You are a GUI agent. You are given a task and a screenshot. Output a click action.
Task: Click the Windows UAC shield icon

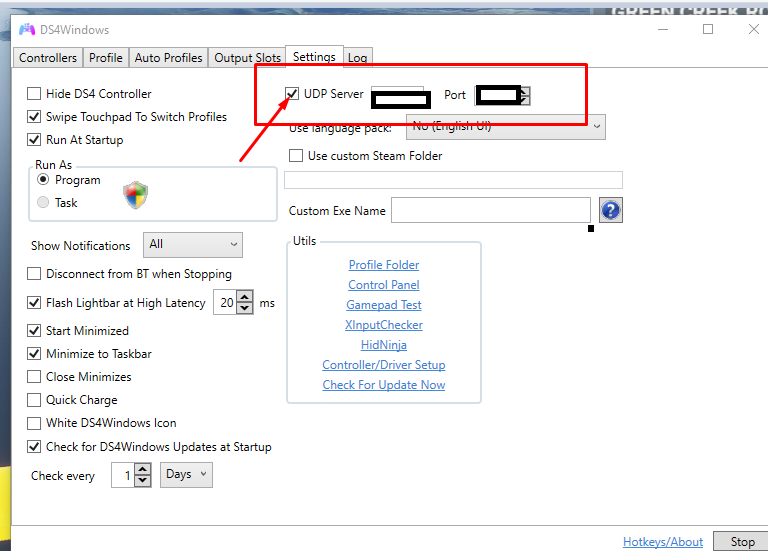(136, 195)
